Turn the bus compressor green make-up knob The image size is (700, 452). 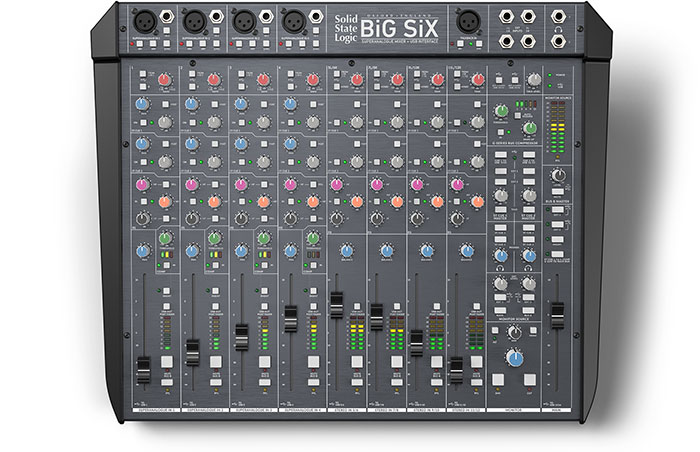(x=530, y=128)
